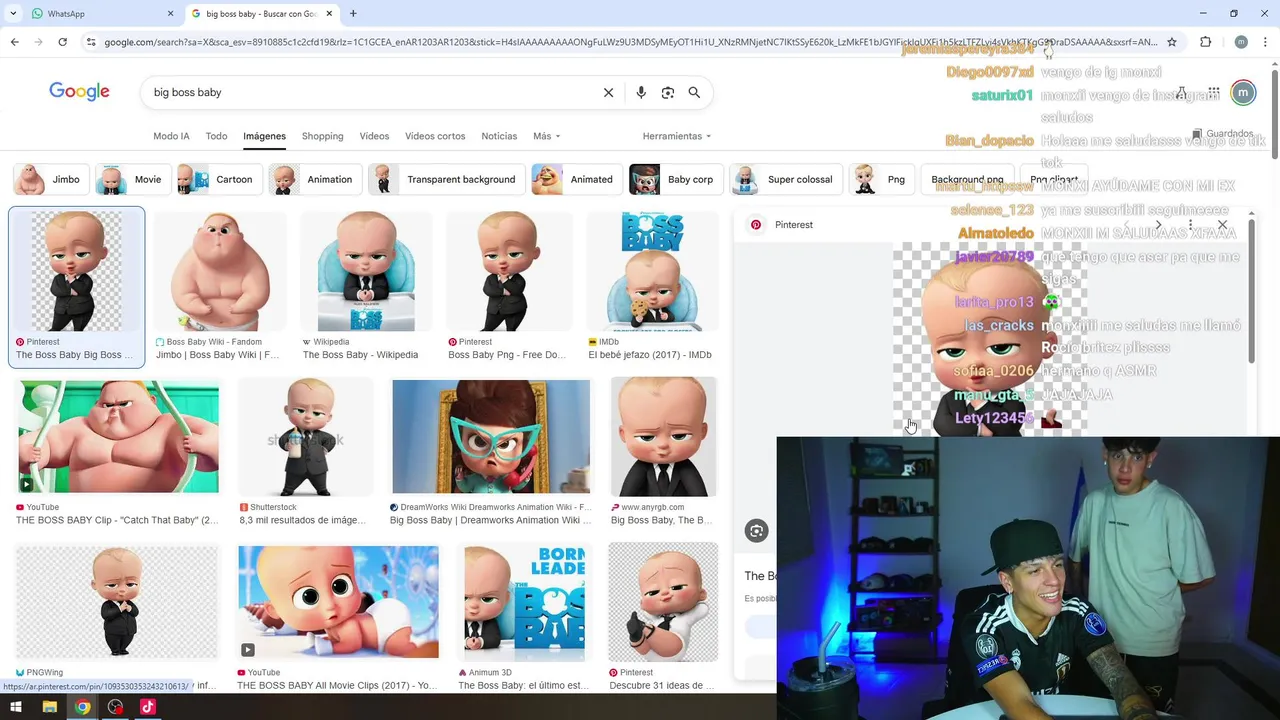Open the Chrome profile icon in the toolbar

(1241, 42)
